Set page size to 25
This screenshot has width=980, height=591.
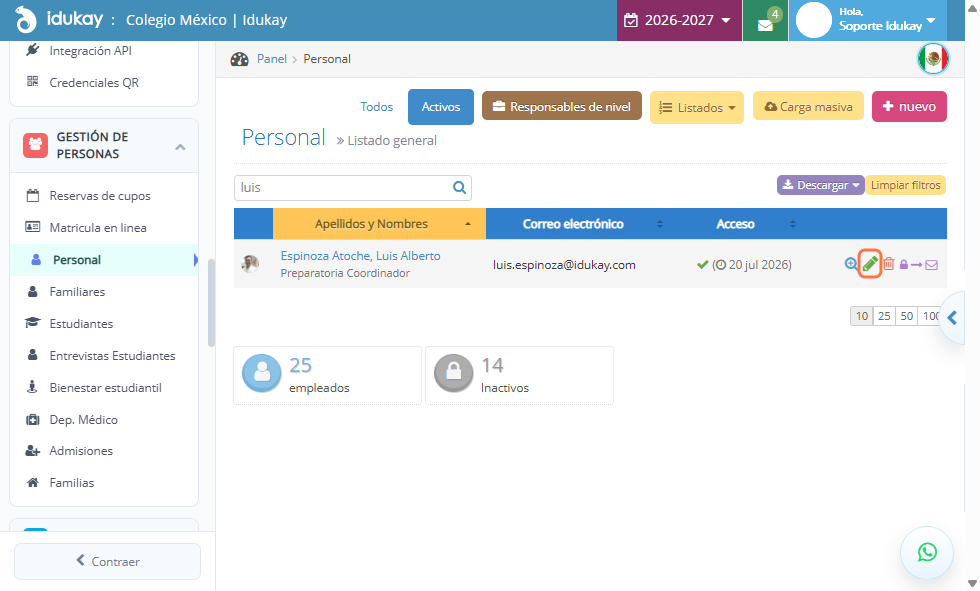(884, 316)
